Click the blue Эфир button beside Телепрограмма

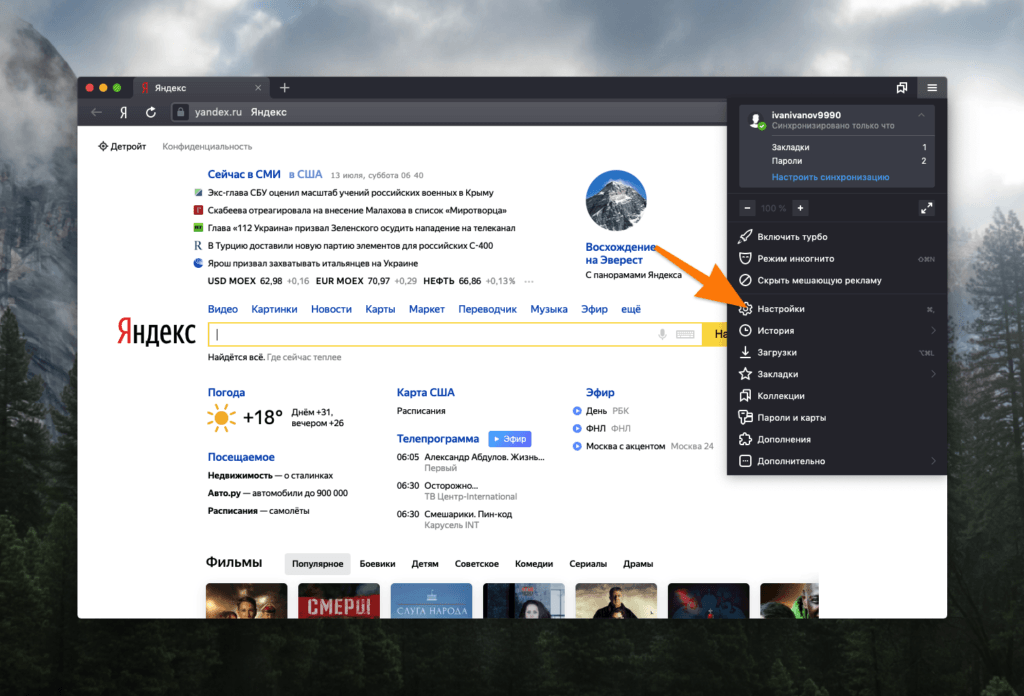(x=510, y=439)
